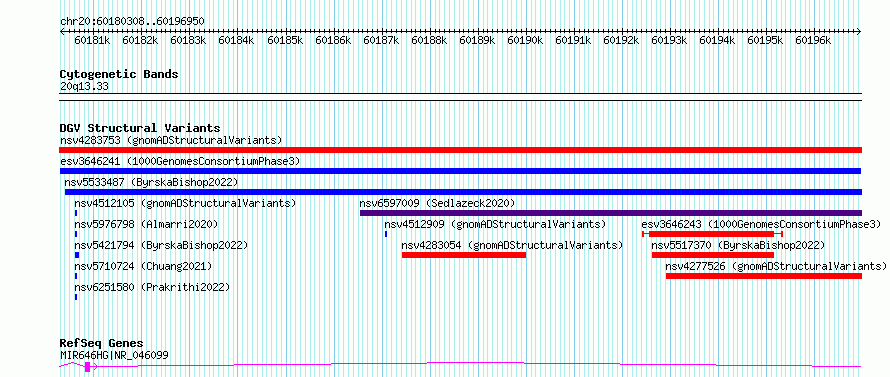890x377 pixels.
Task: Click the blue bar for nsv5533487
Action: click(x=463, y=192)
